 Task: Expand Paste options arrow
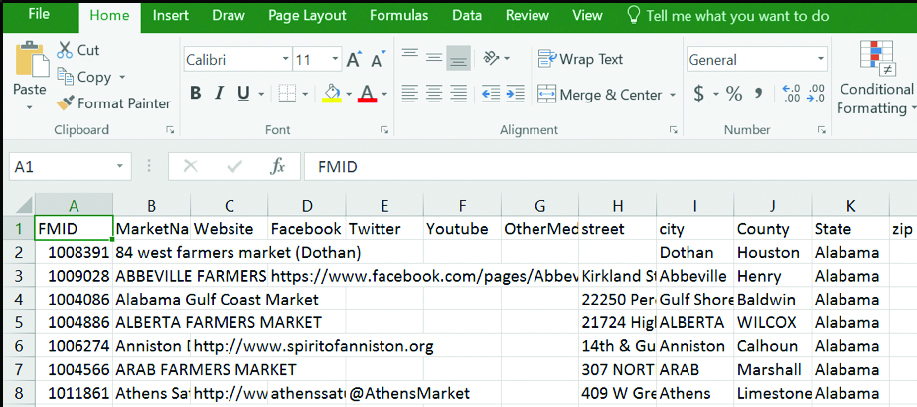[x=30, y=107]
